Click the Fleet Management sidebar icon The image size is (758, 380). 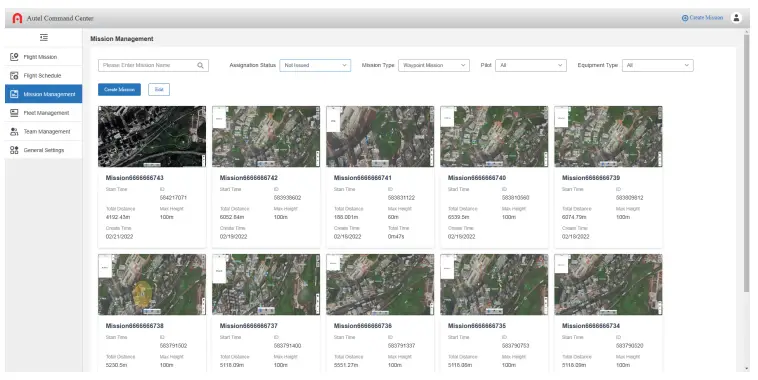[x=14, y=113]
